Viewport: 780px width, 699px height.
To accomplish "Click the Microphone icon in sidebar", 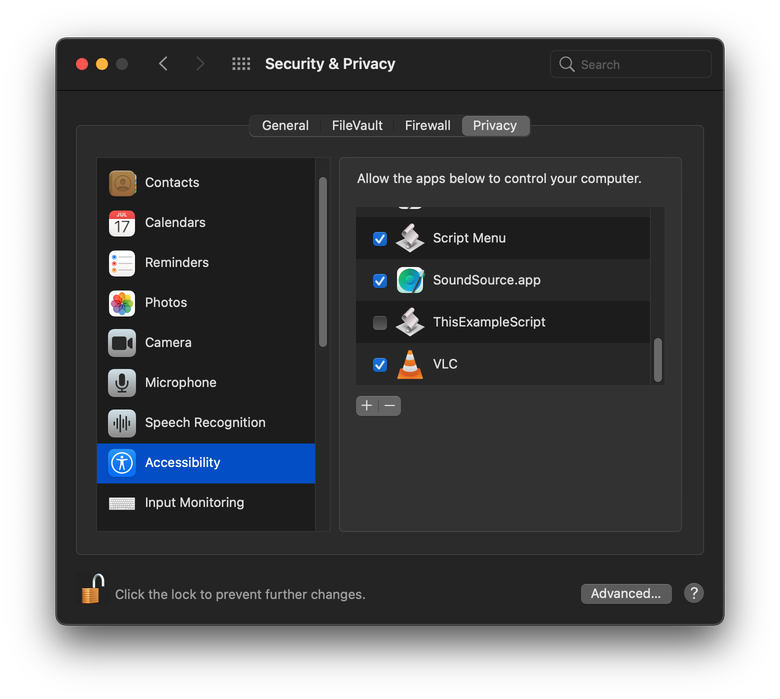I will coord(122,383).
